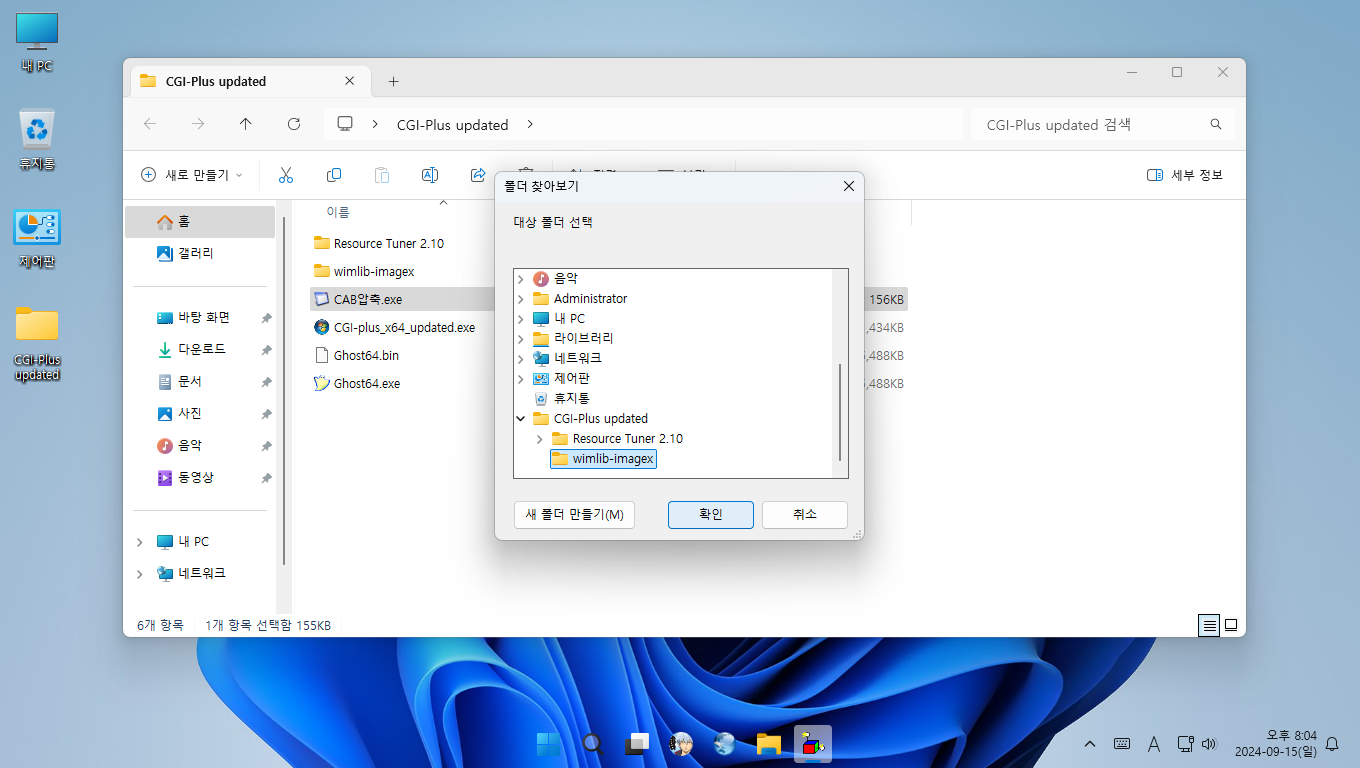The image size is (1360, 768).
Task: Select 제어판 in folder dialog tree
Action: click(561, 378)
